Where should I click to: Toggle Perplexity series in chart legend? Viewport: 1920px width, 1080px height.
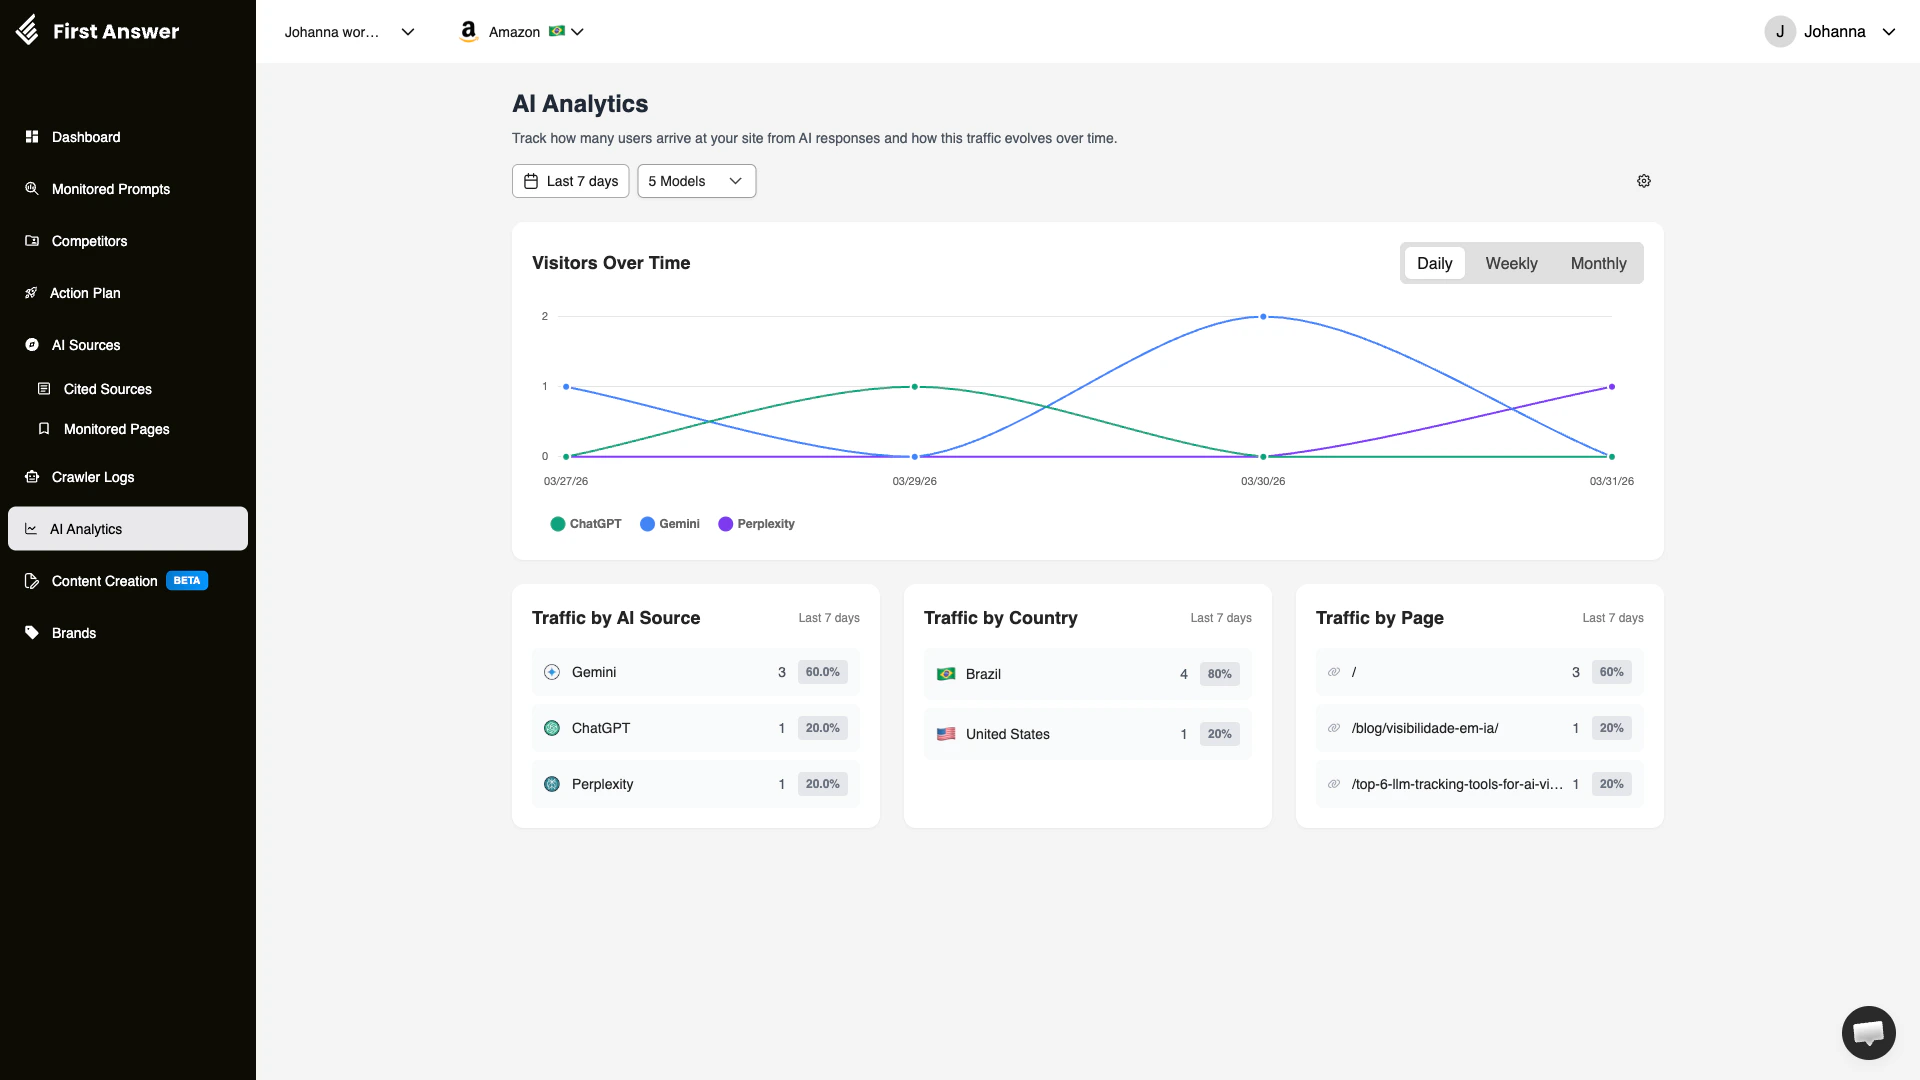(x=756, y=524)
